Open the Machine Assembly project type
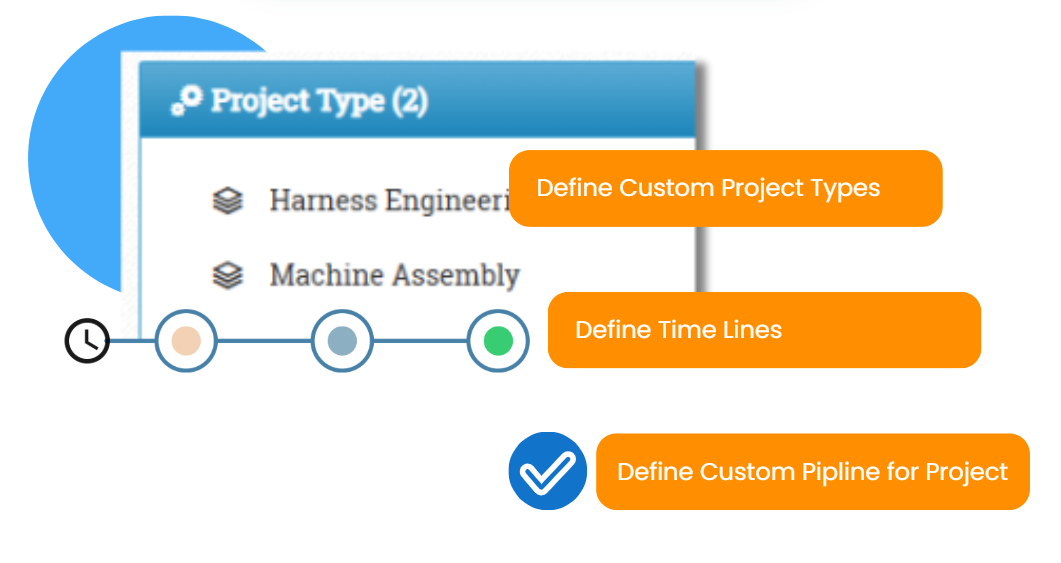This screenshot has width=1061, height=563. click(x=394, y=275)
